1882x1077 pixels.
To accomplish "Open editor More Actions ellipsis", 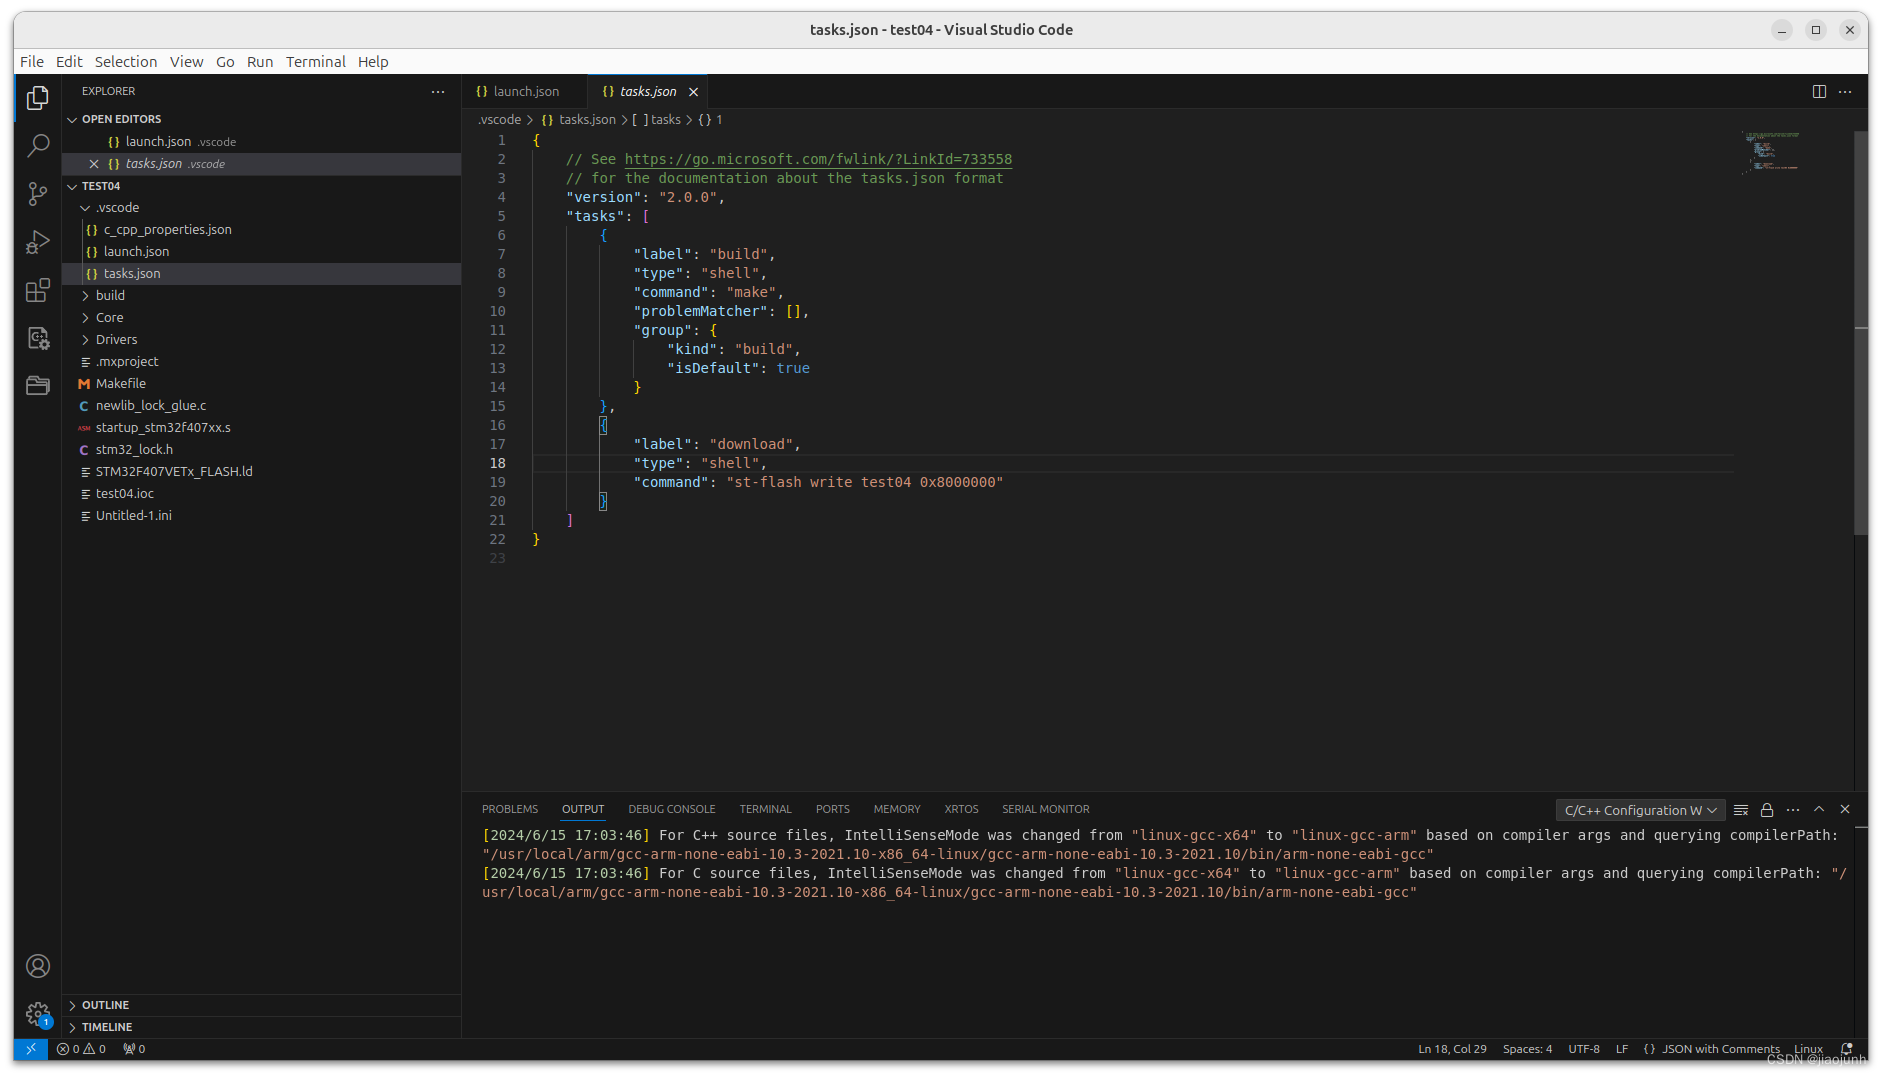I will (x=1845, y=91).
